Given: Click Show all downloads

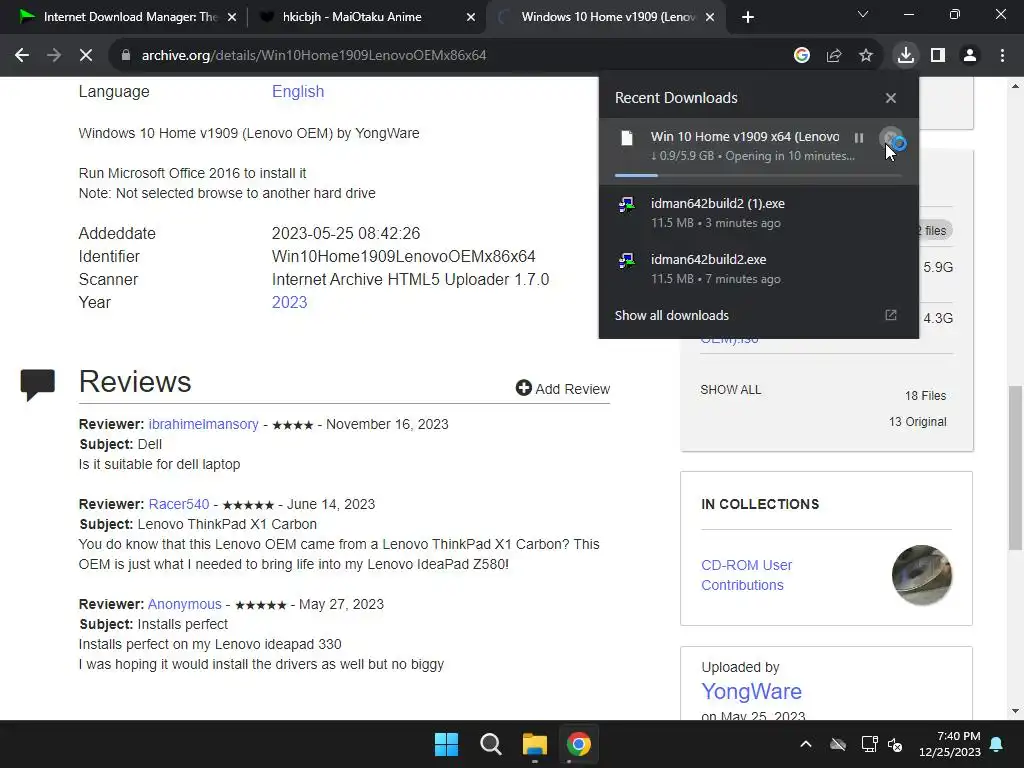Looking at the screenshot, I should tap(671, 315).
